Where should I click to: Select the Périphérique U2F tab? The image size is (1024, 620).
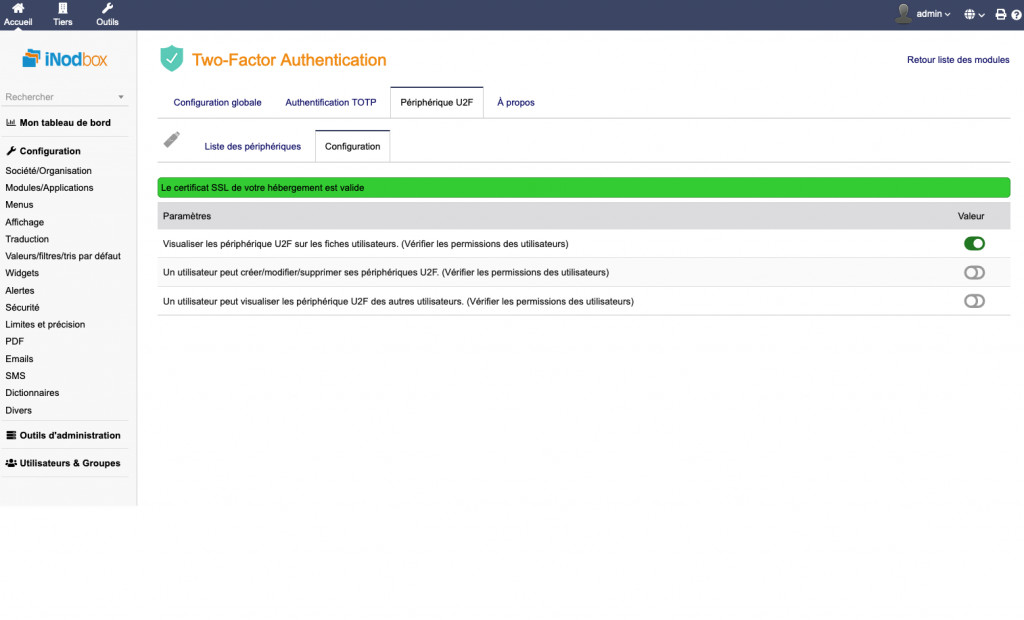point(436,103)
